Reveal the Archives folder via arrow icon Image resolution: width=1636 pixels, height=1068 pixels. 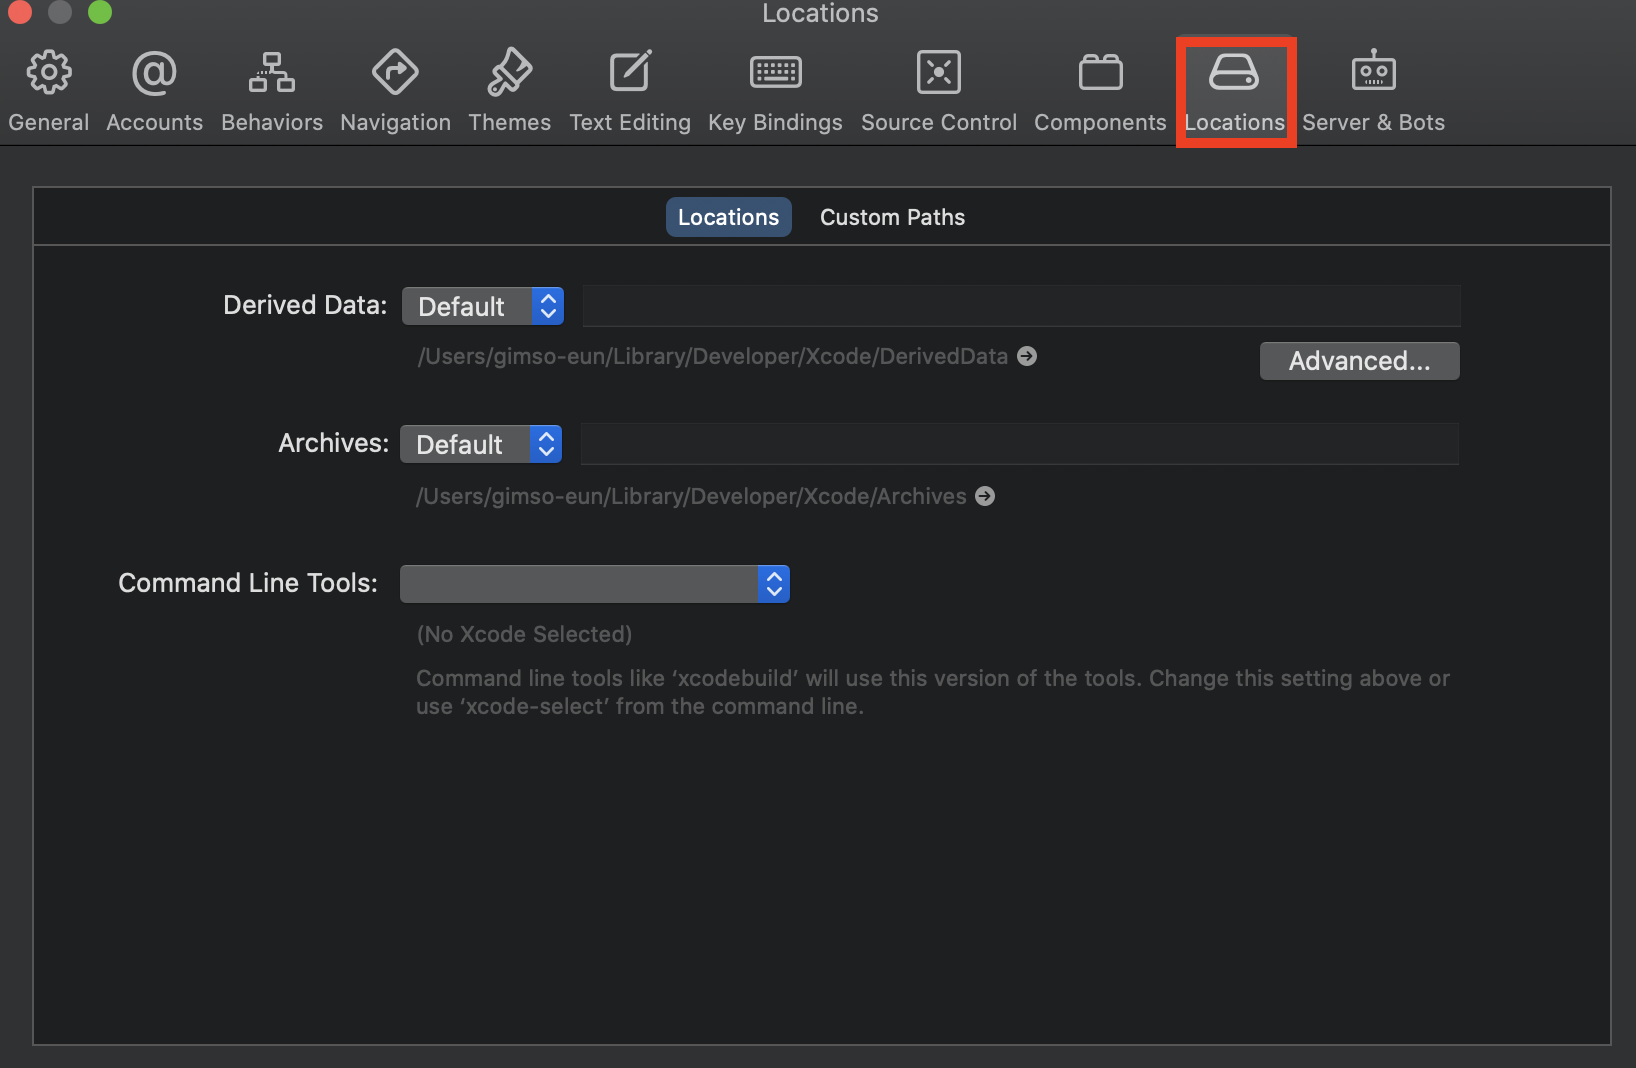985,496
